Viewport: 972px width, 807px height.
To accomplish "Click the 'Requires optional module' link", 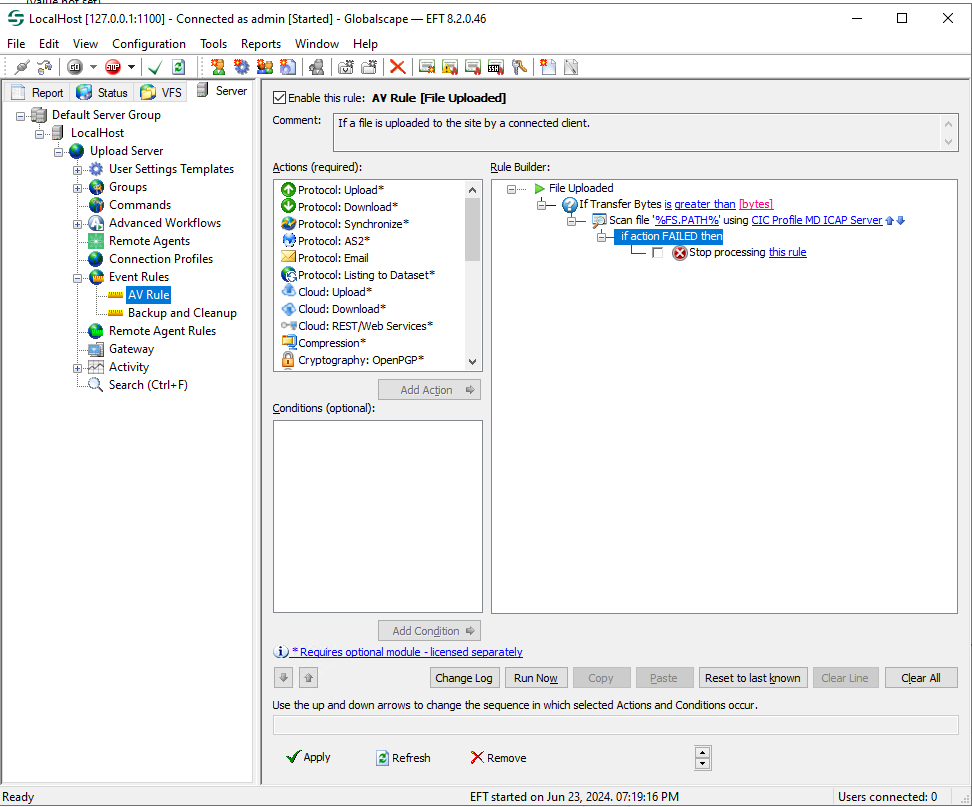I will (407, 651).
